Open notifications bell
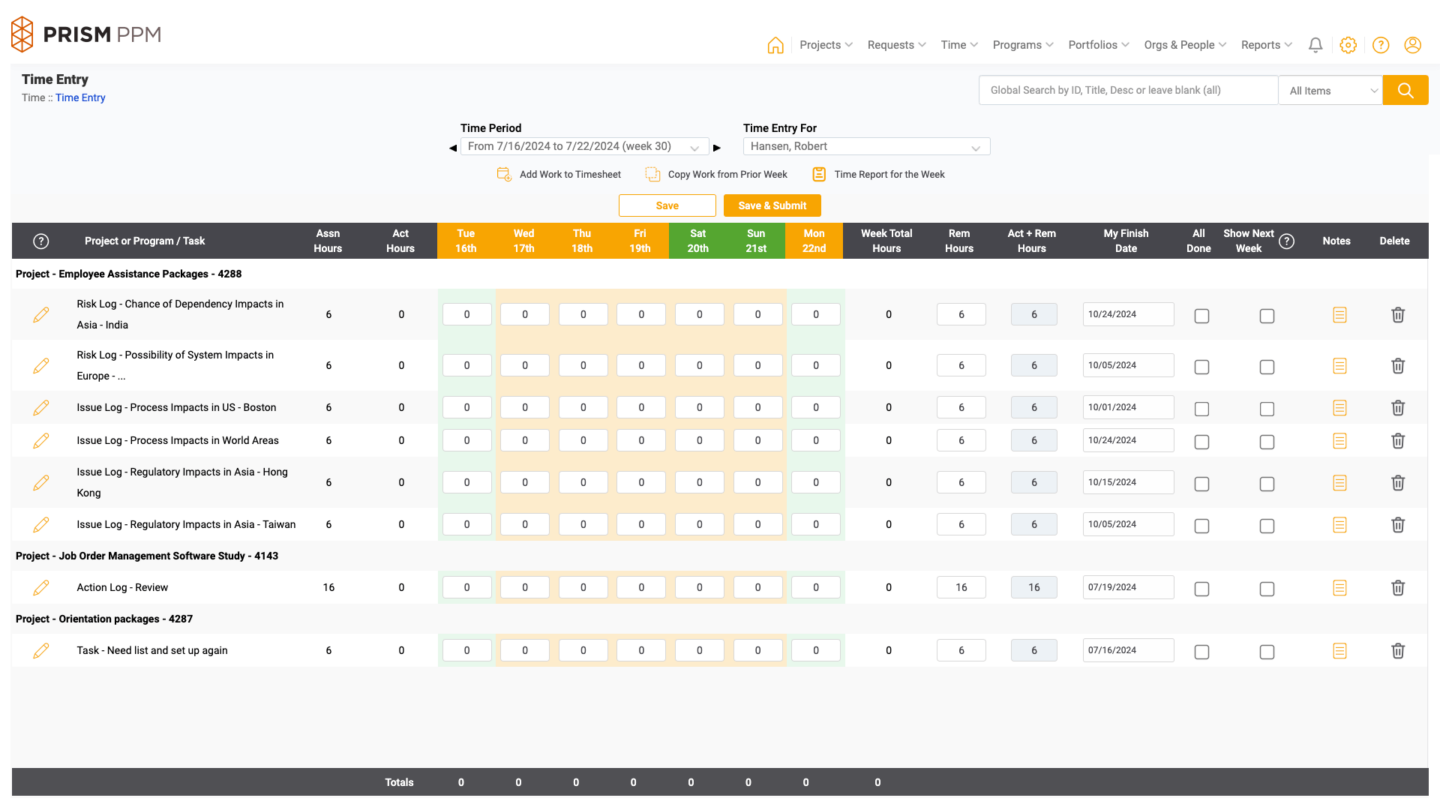Viewport: 1440px width, 810px height. [1315, 45]
